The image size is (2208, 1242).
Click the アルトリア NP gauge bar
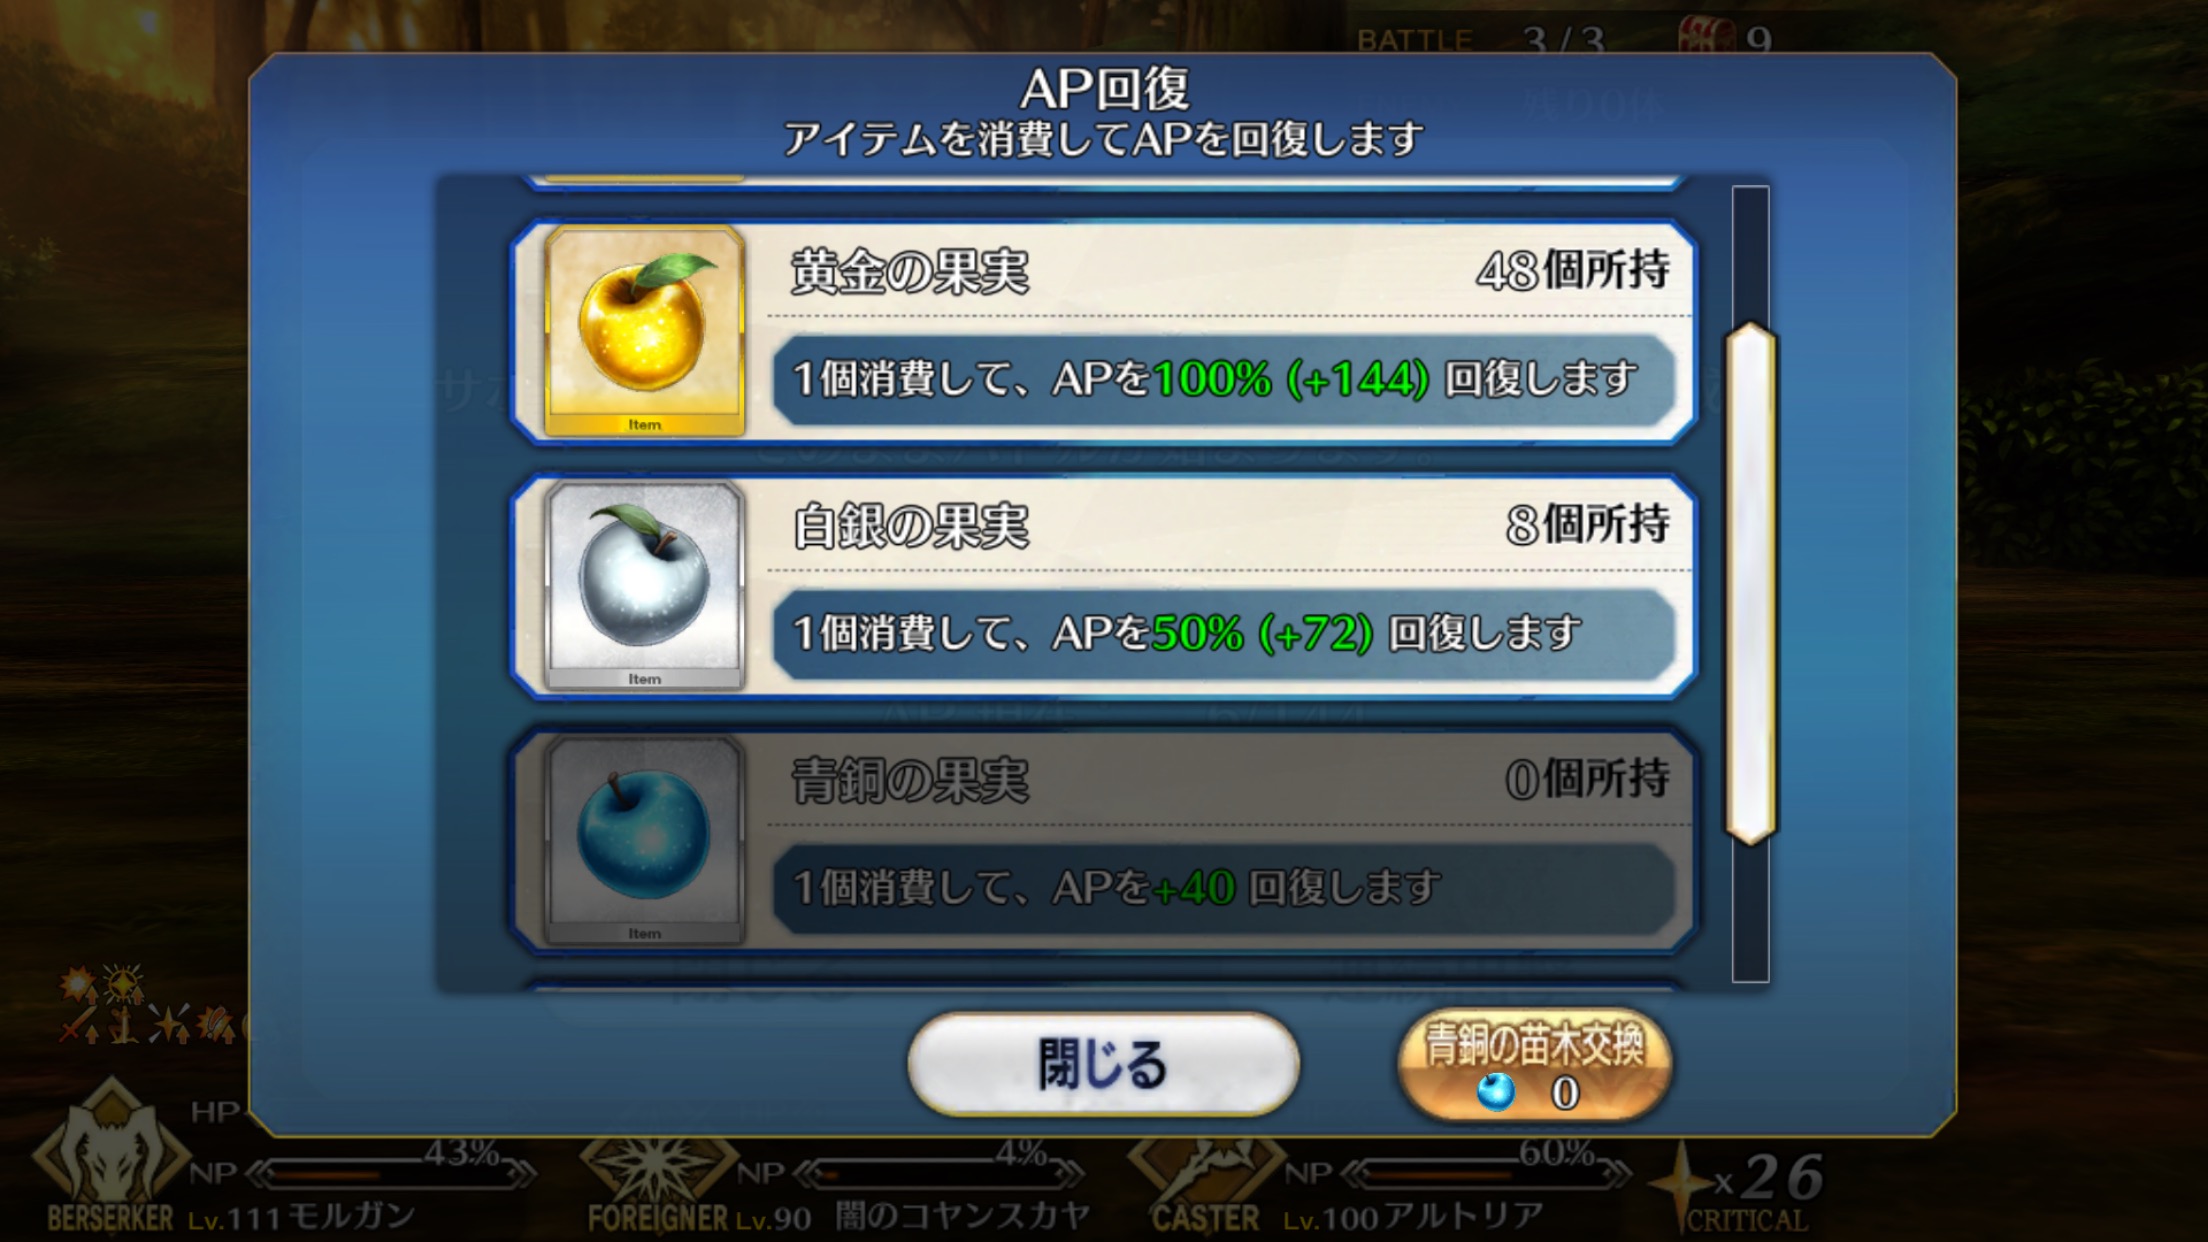[1488, 1172]
